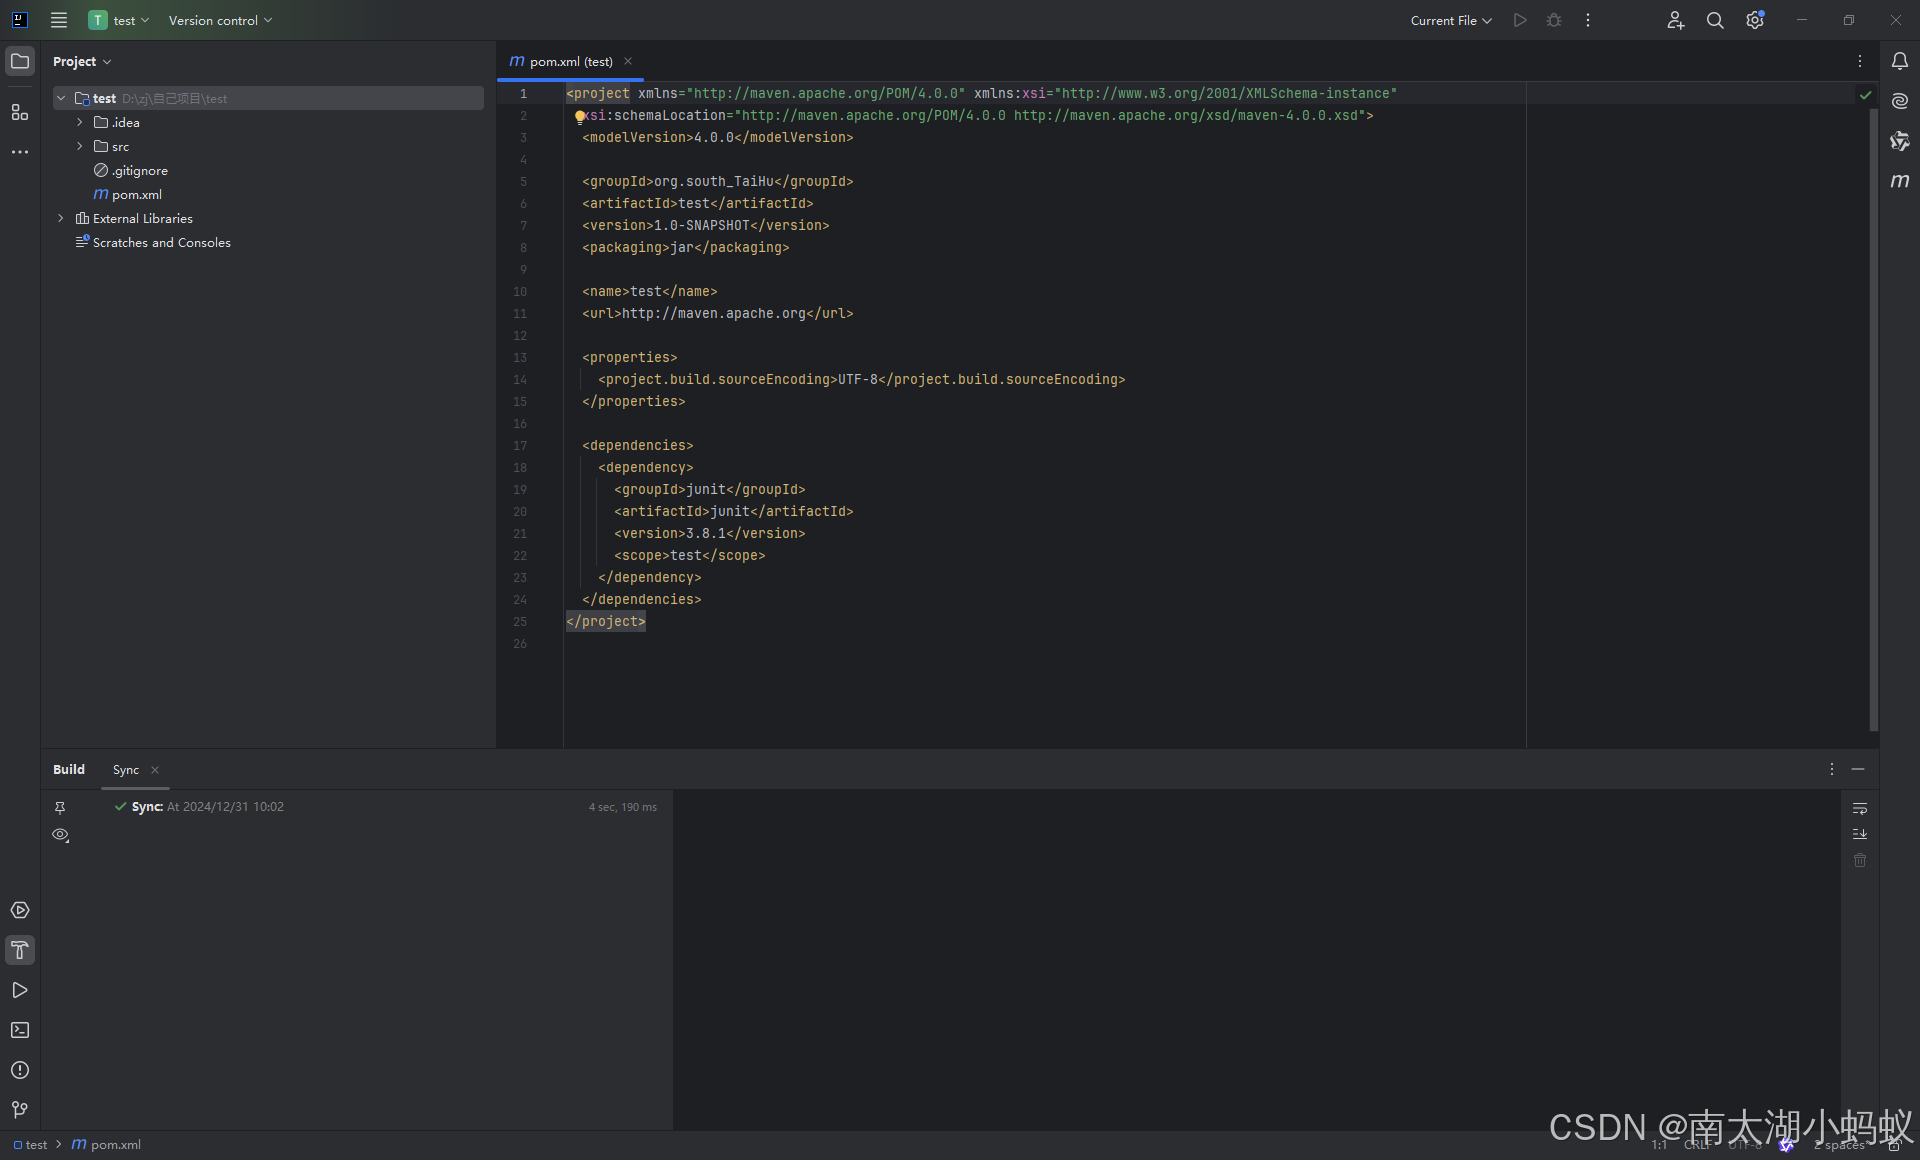The image size is (1920, 1160).
Task: Expand the .idea folder
Action: [80, 122]
